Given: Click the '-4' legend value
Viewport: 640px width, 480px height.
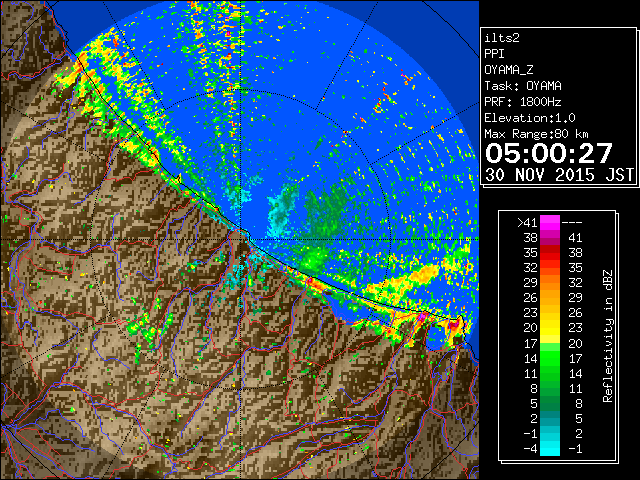Looking at the screenshot, I should (530, 449).
